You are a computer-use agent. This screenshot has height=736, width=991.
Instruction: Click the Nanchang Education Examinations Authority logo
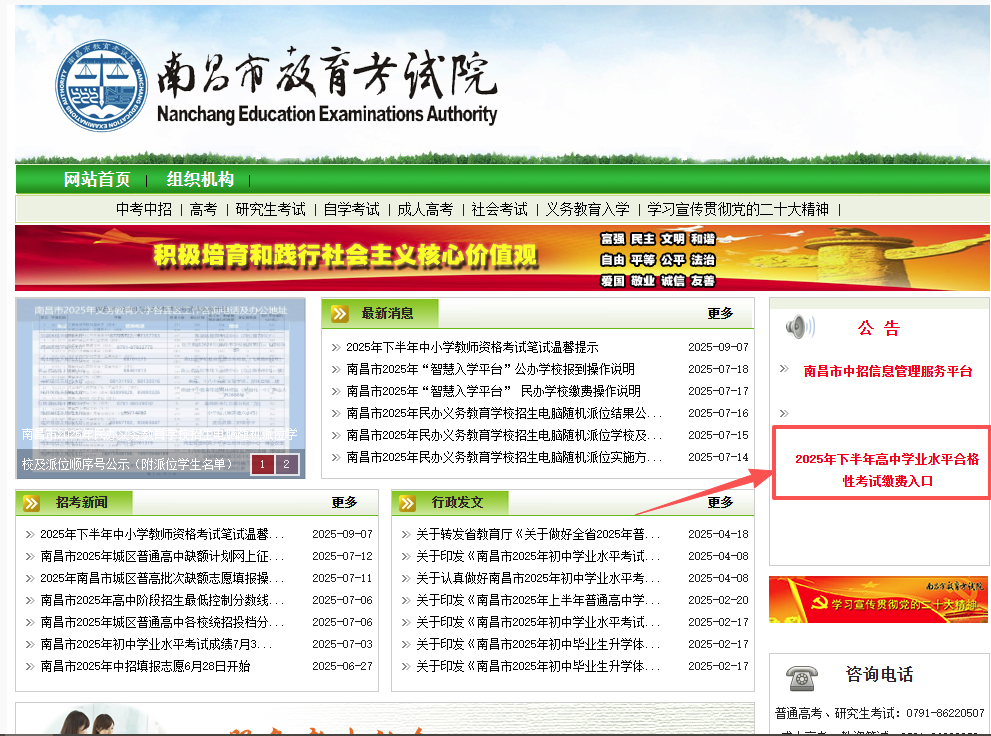click(x=100, y=87)
